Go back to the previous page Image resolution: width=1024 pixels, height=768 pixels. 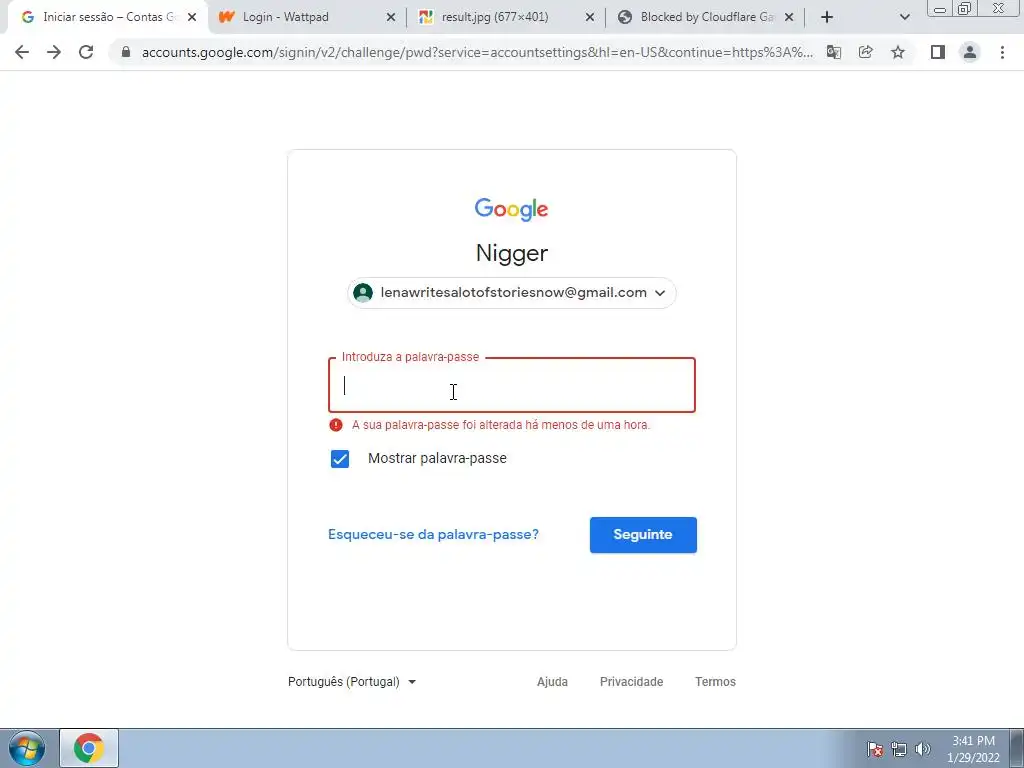point(22,52)
